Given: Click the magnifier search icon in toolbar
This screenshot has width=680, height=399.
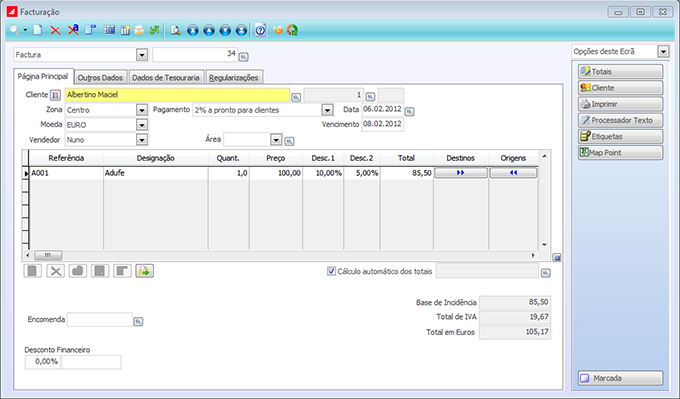Looking at the screenshot, I should [x=15, y=30].
